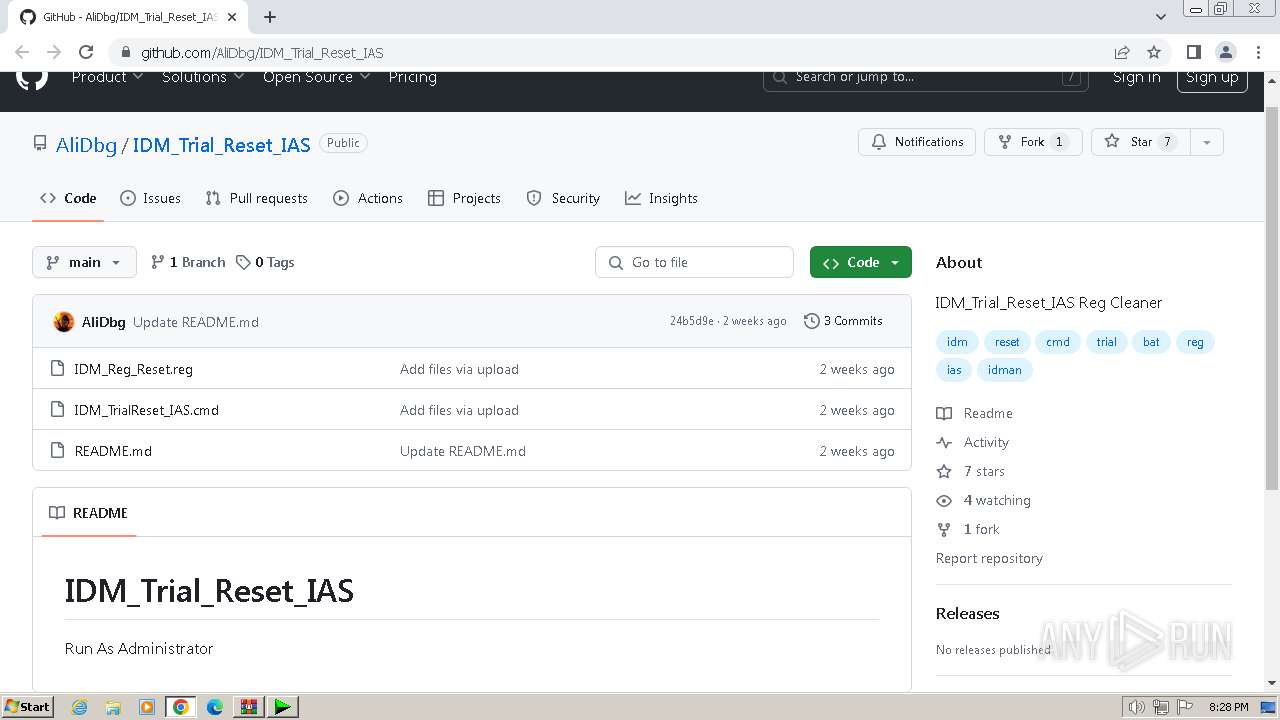Select the README tab below file list
This screenshot has width=1280, height=720.
coord(89,513)
